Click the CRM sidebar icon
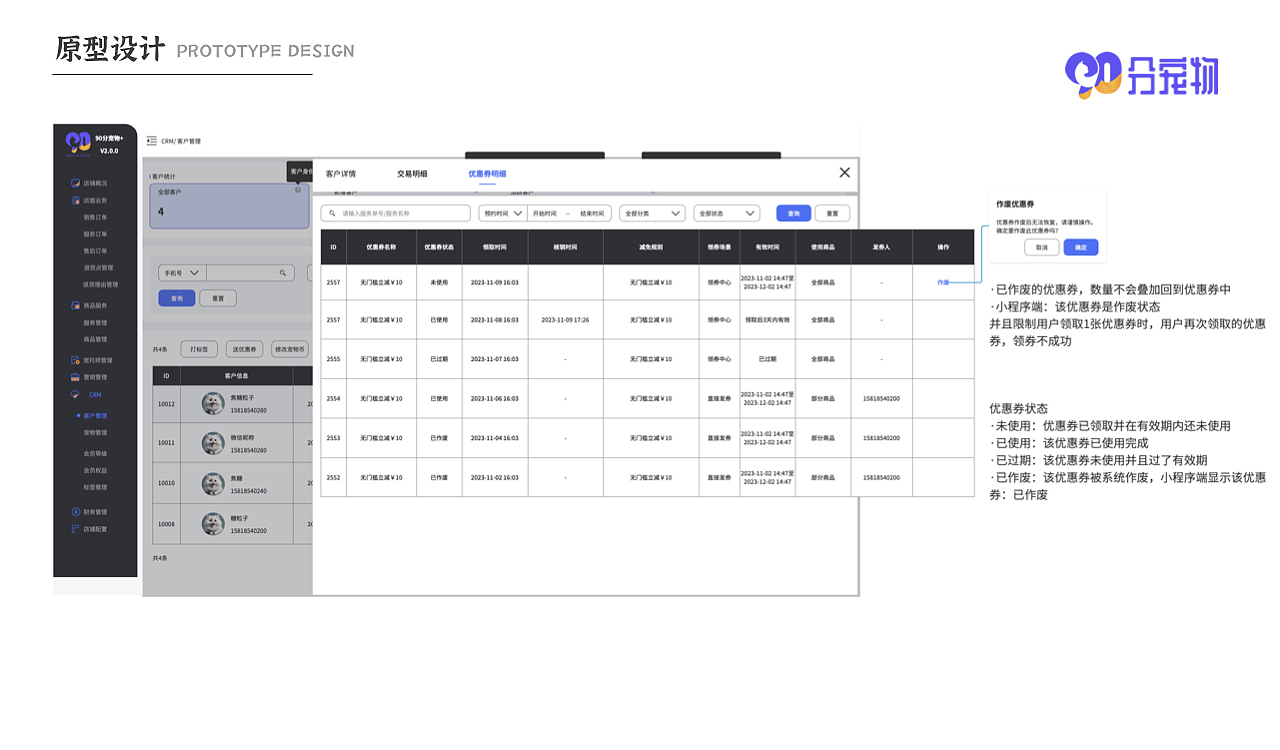This screenshot has width=1280, height=750. click(x=75, y=395)
